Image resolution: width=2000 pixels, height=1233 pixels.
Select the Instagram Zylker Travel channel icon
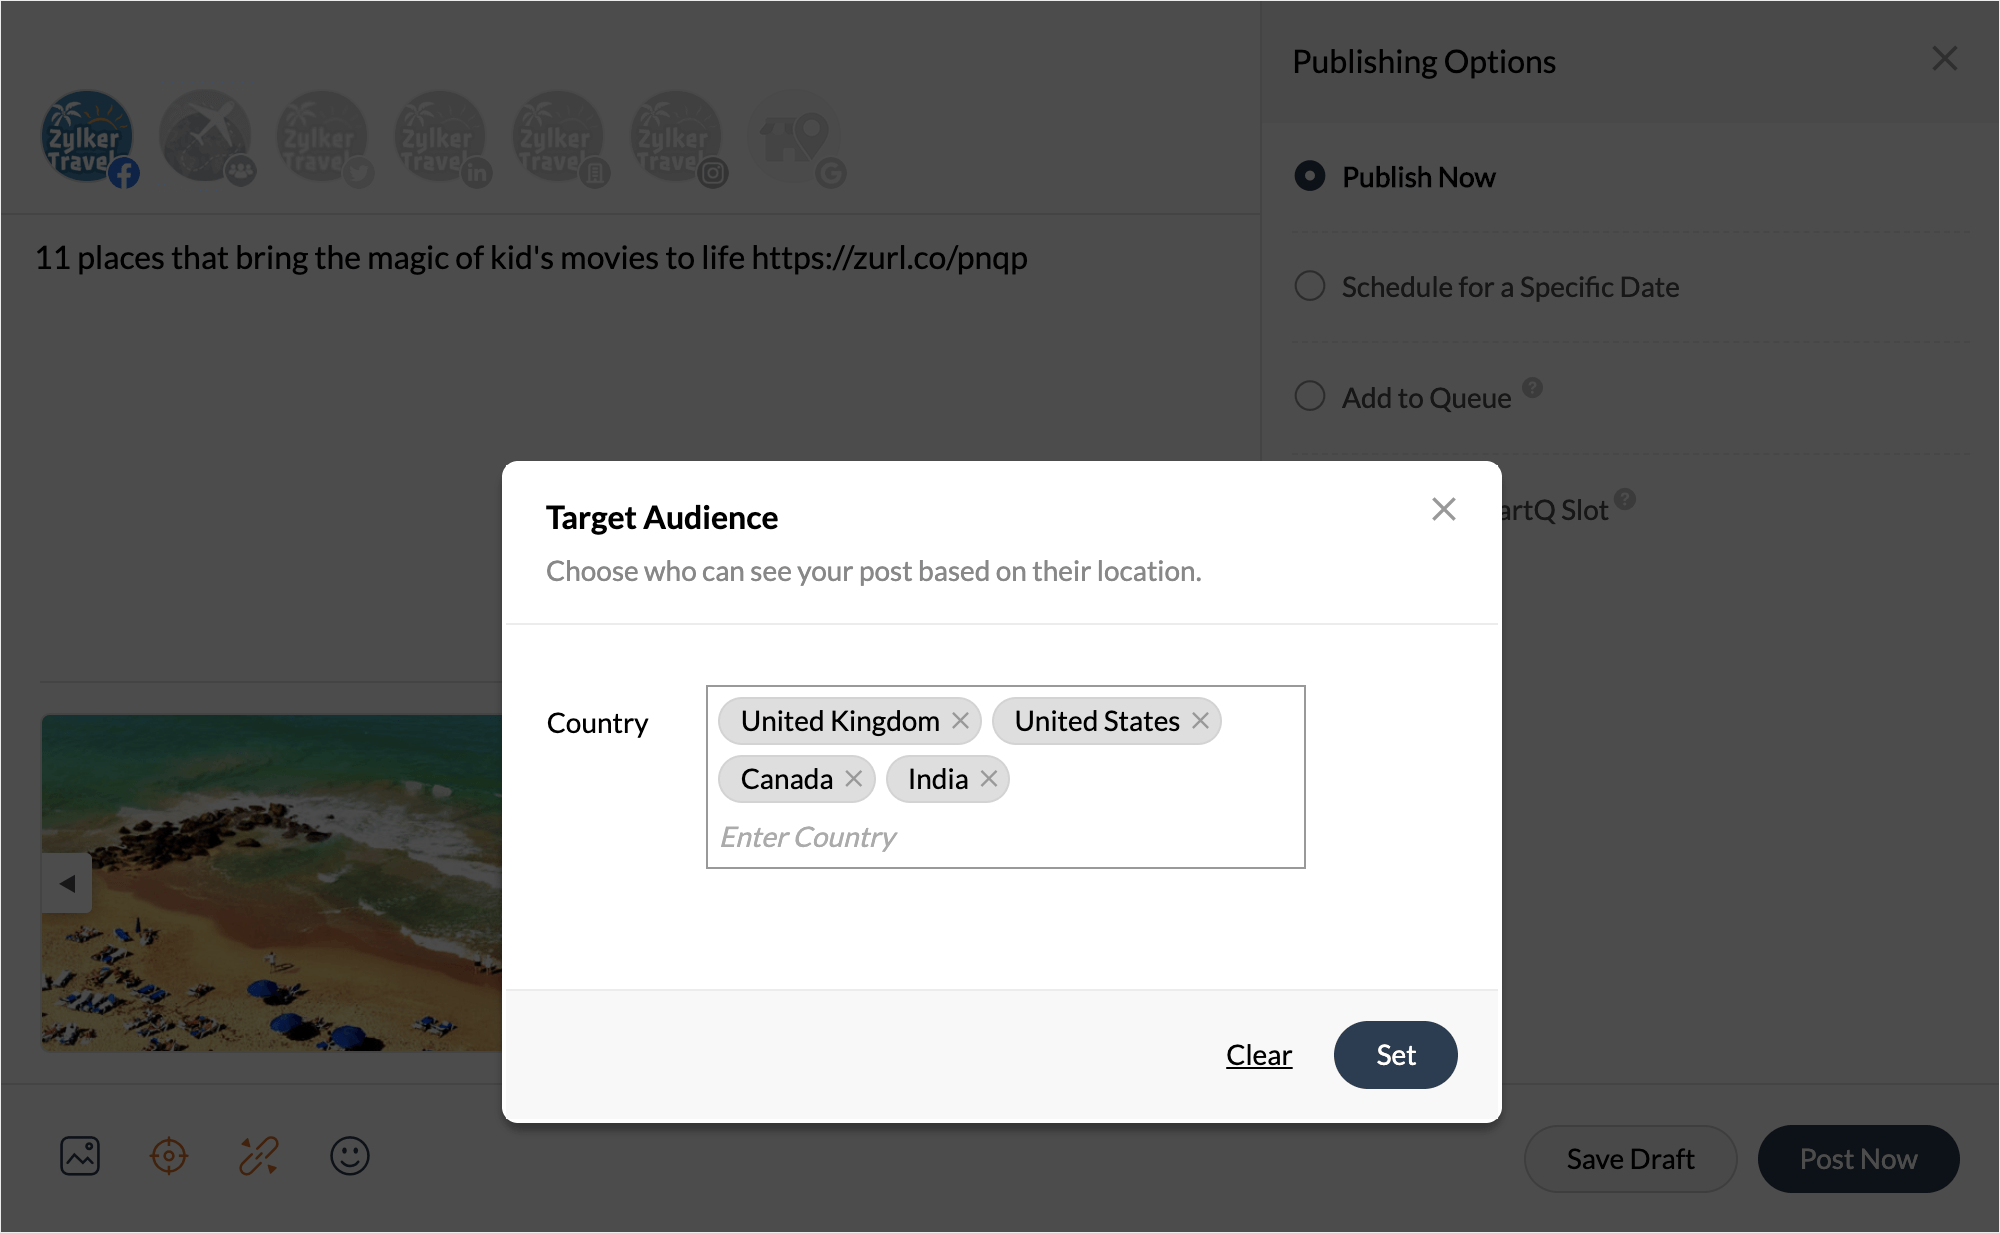point(676,137)
